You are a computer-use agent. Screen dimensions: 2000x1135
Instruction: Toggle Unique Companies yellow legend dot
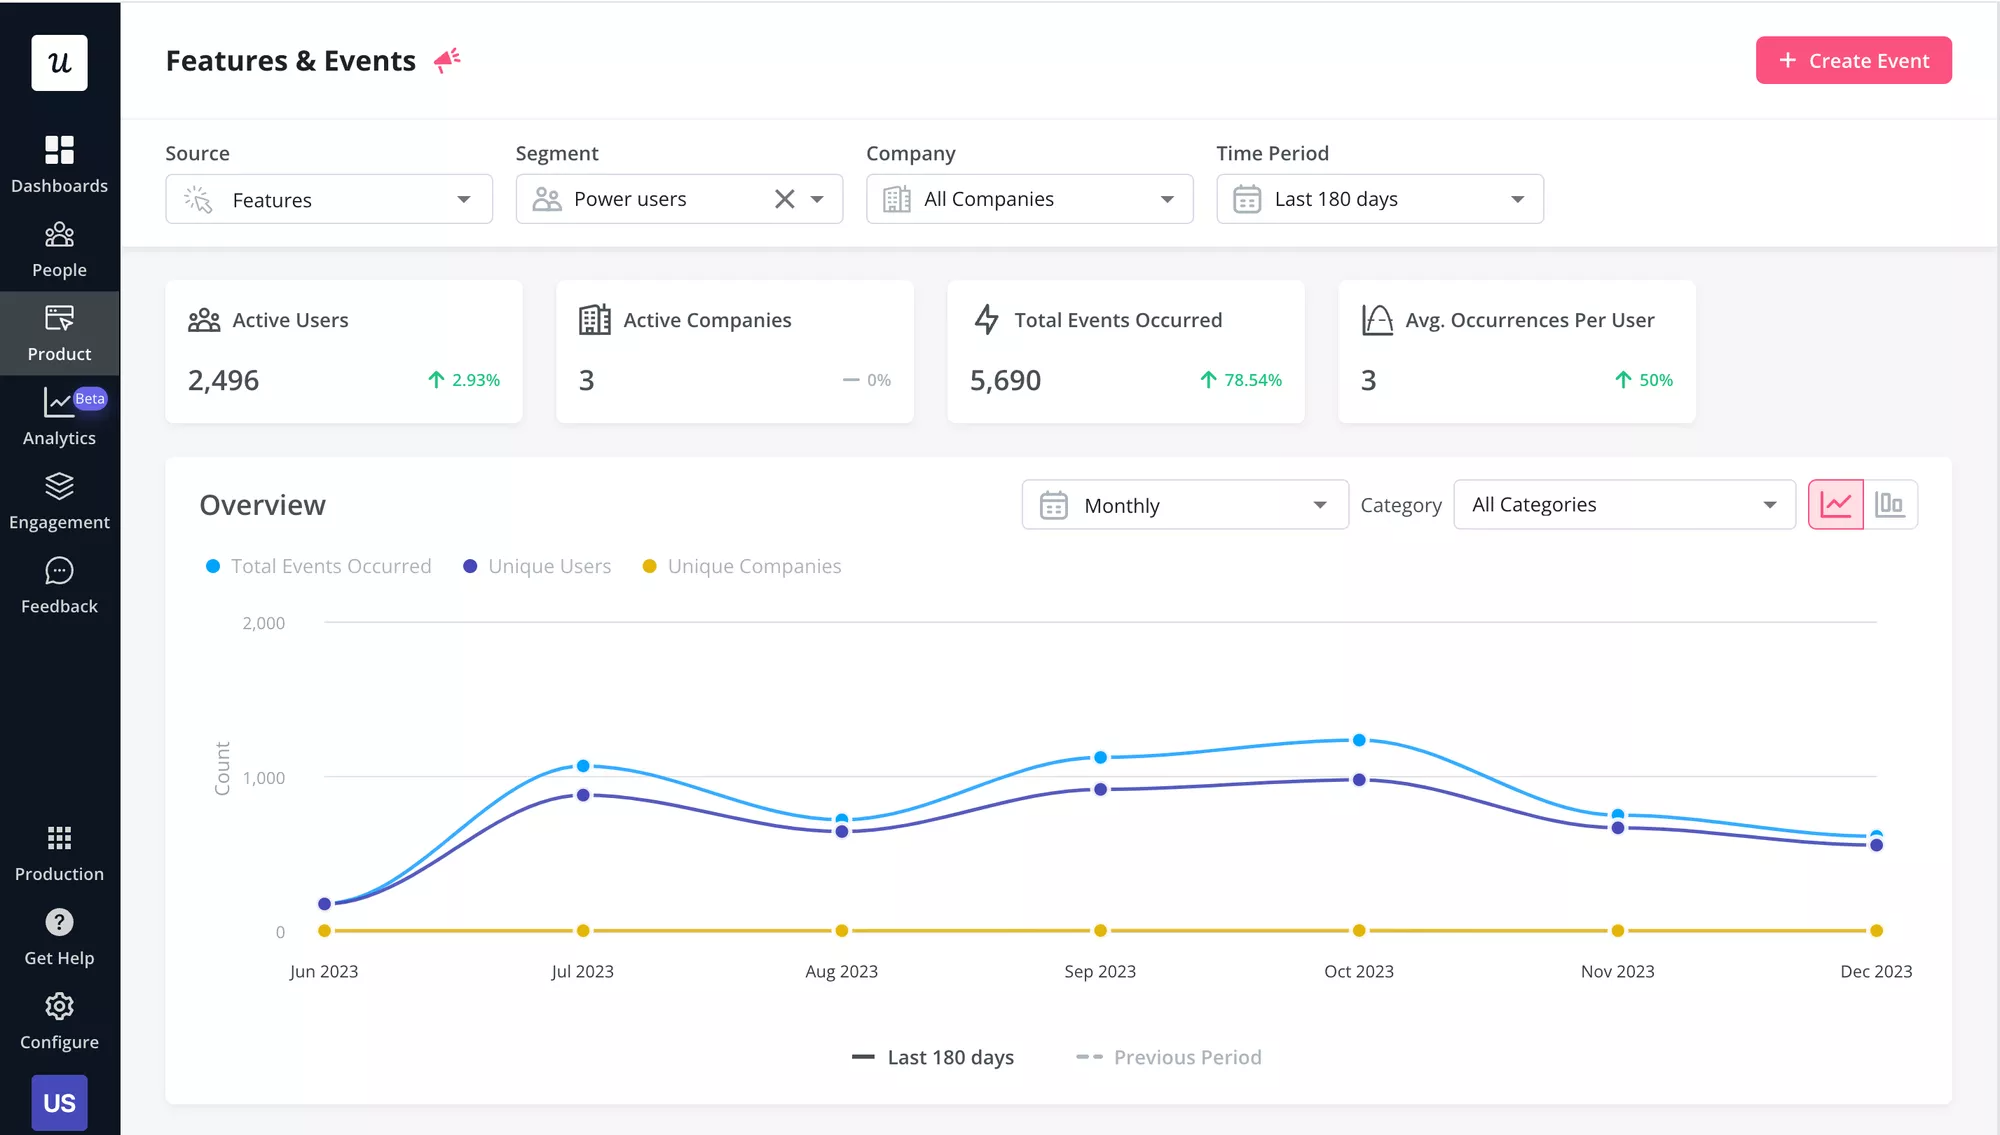click(x=649, y=566)
